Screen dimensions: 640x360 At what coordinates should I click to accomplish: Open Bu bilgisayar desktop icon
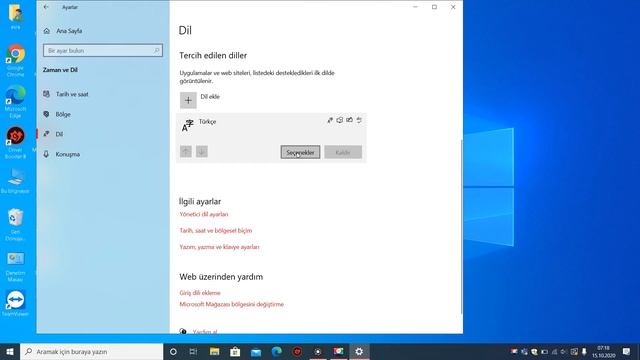point(16,180)
